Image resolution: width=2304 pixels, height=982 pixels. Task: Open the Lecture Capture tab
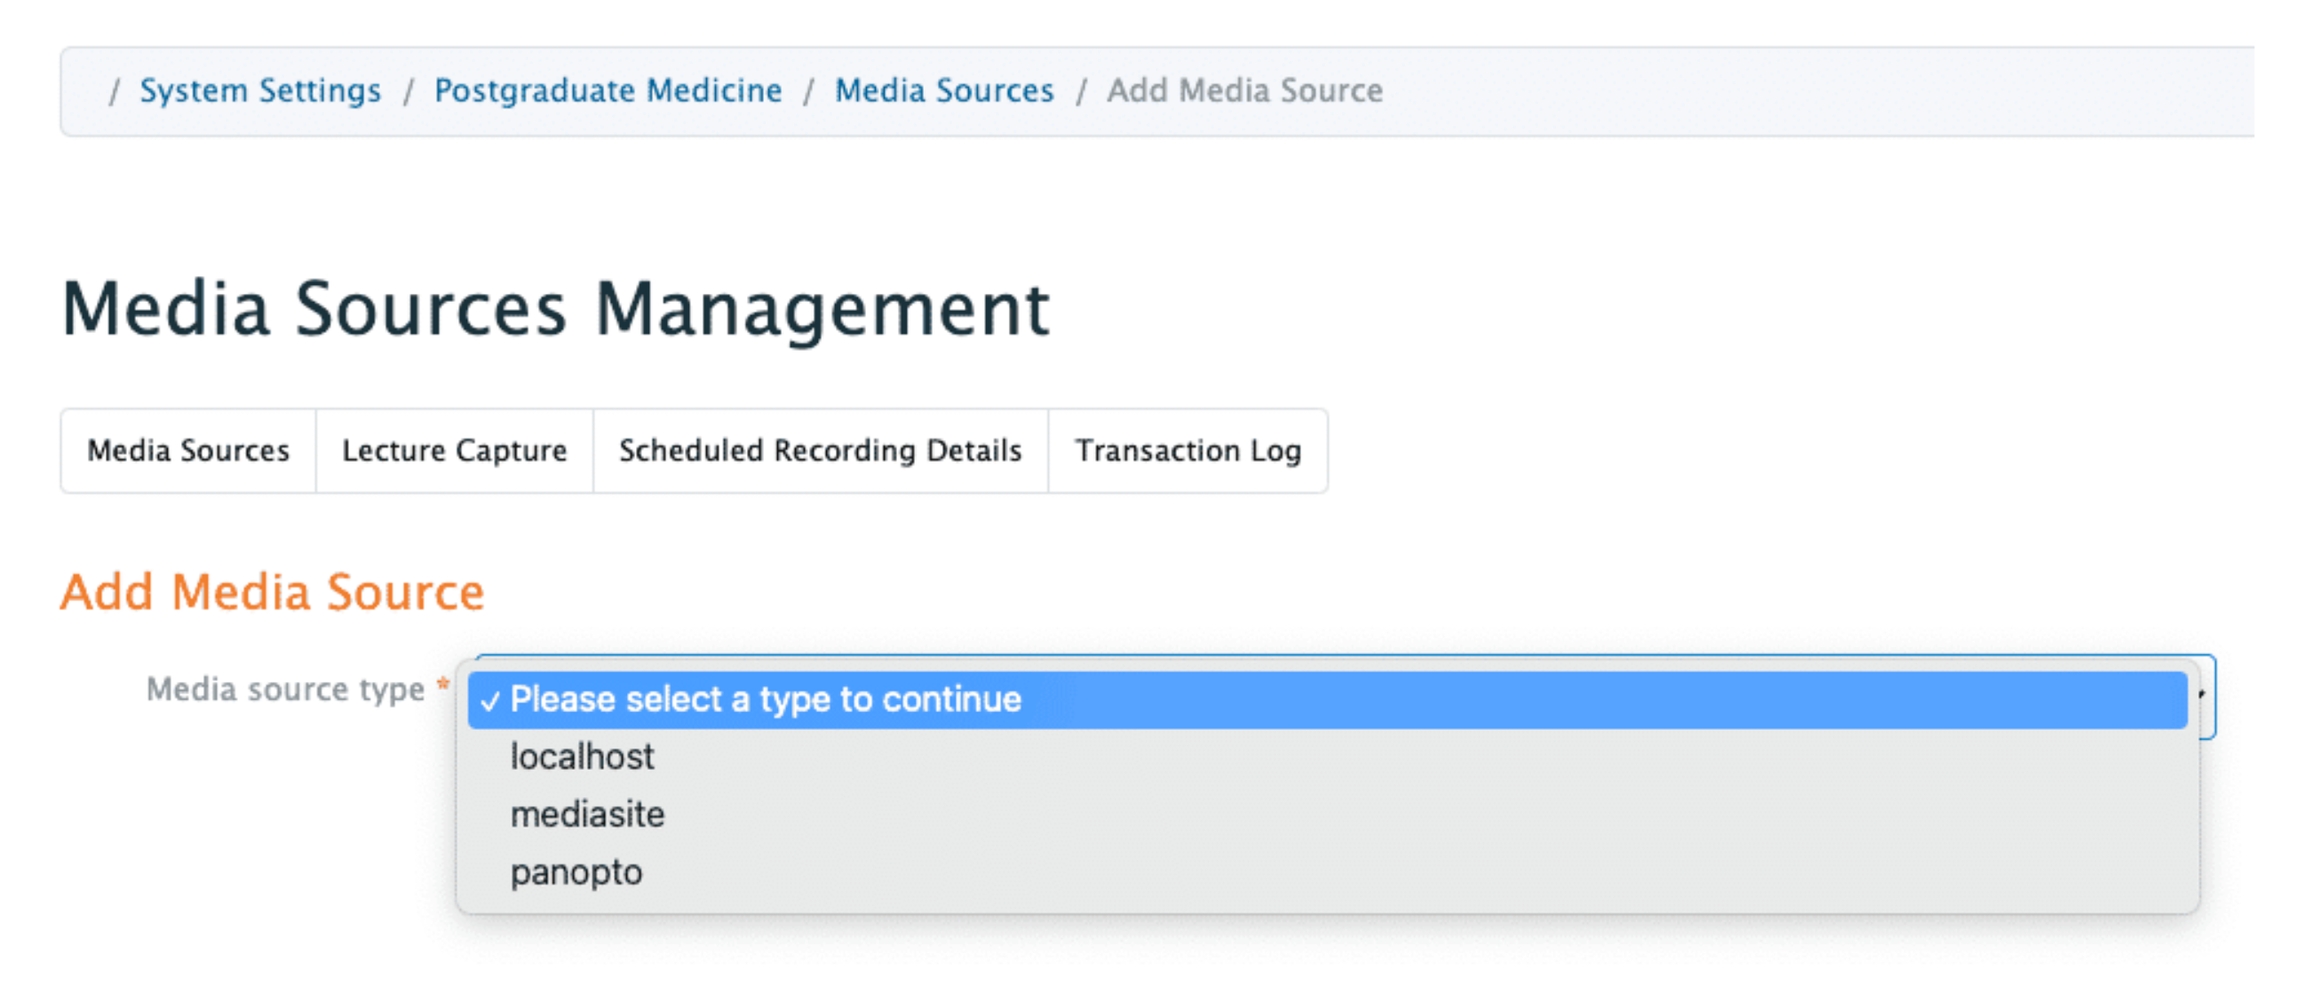tap(454, 451)
